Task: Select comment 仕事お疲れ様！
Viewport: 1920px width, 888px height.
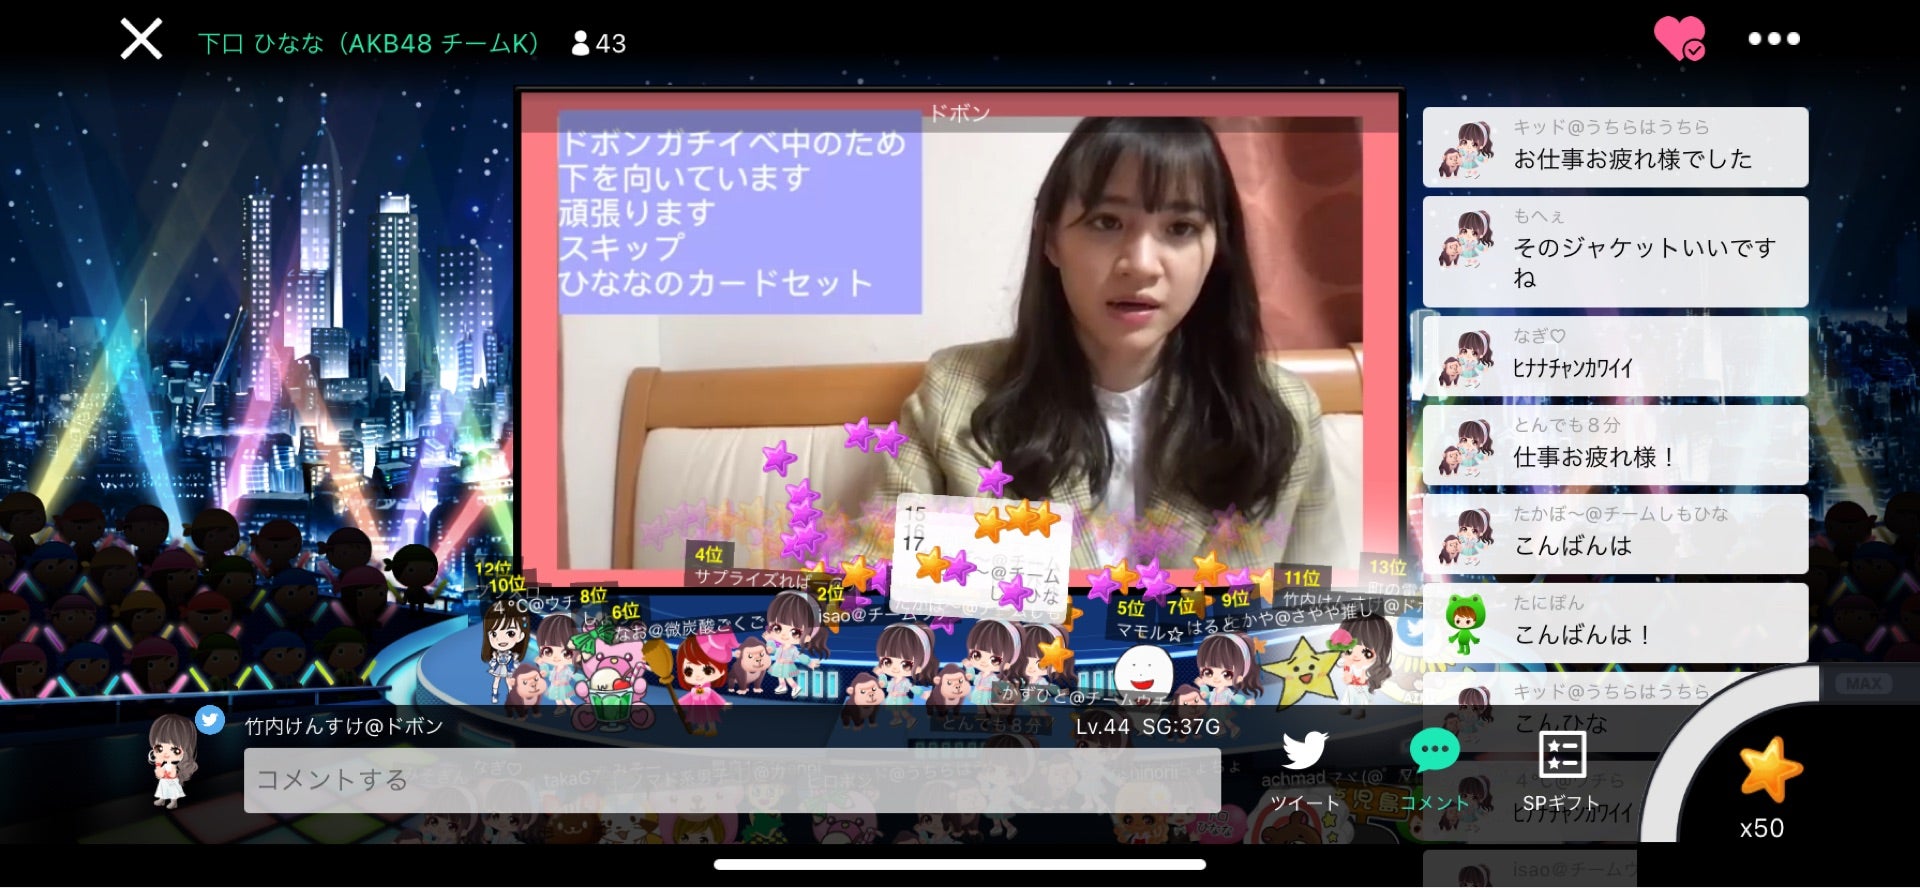Action: click(1615, 445)
